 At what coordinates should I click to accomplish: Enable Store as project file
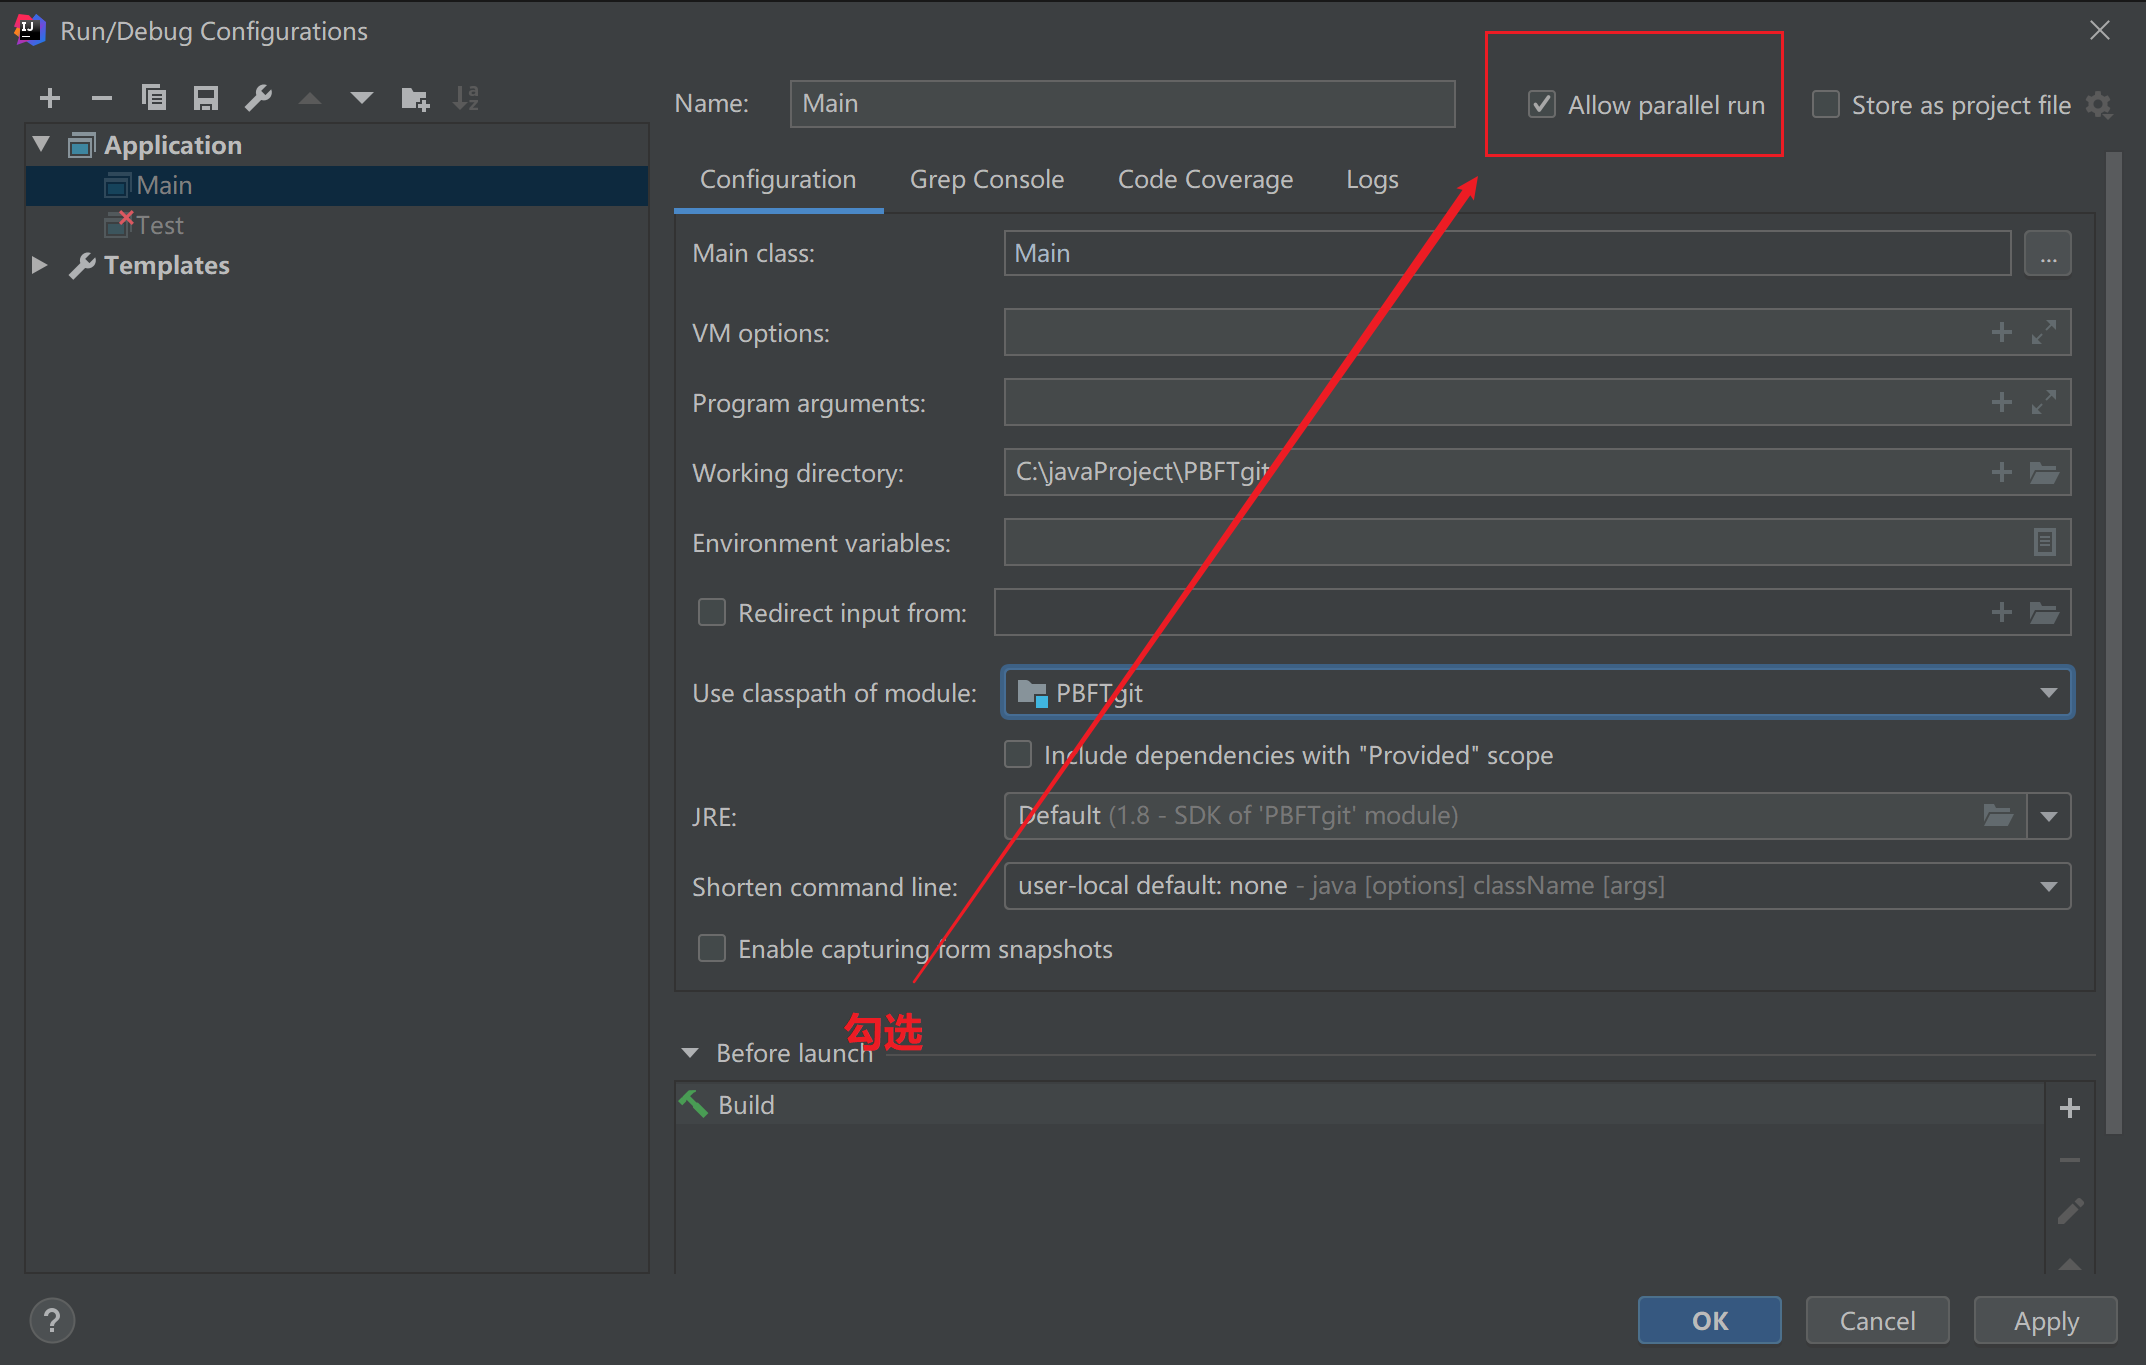click(1826, 105)
